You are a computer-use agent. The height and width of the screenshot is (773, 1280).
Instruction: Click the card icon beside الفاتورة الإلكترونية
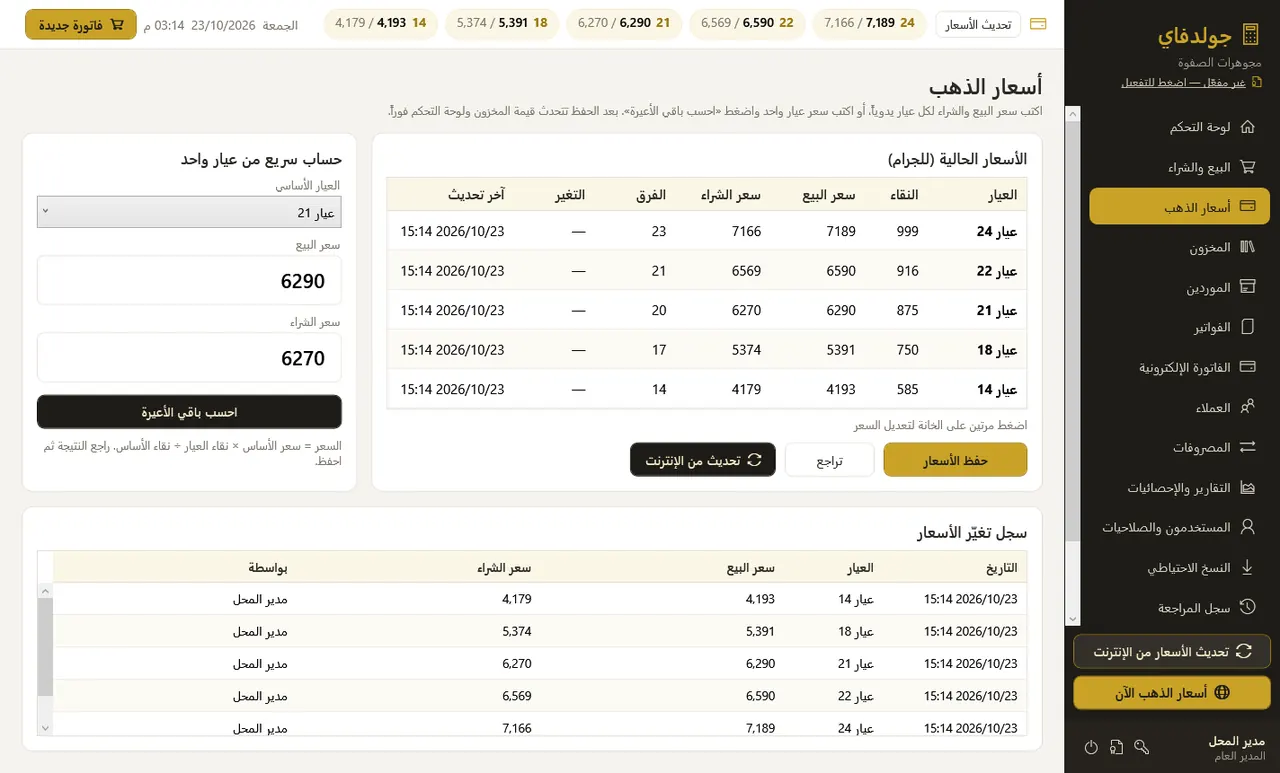coord(1247,367)
